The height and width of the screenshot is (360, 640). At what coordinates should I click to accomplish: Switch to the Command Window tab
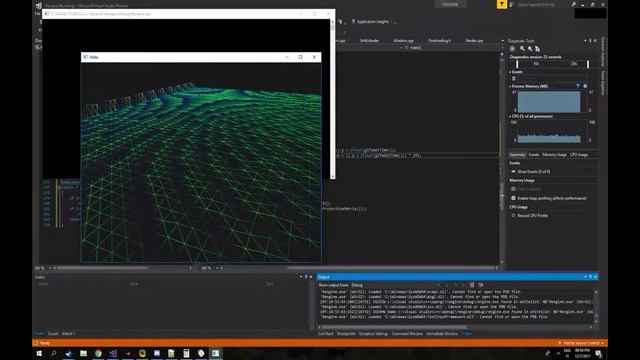click(407, 333)
